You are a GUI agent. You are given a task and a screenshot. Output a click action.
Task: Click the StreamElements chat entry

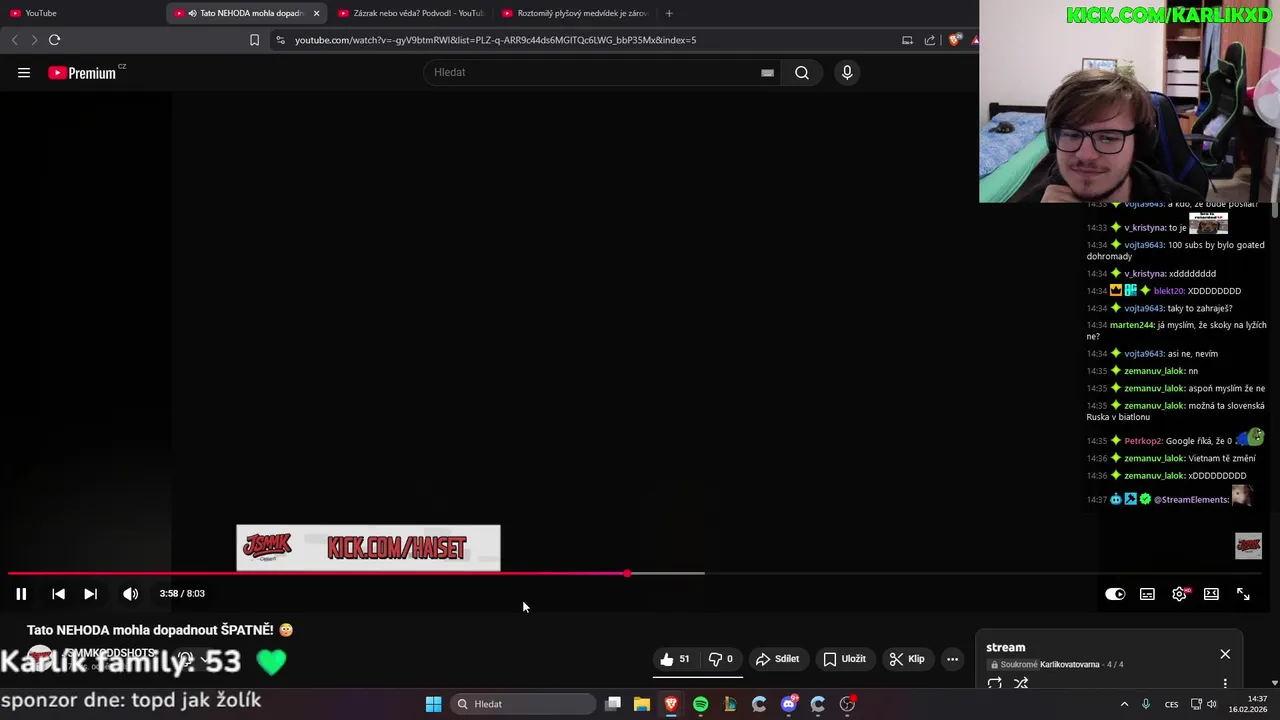[x=1170, y=498]
